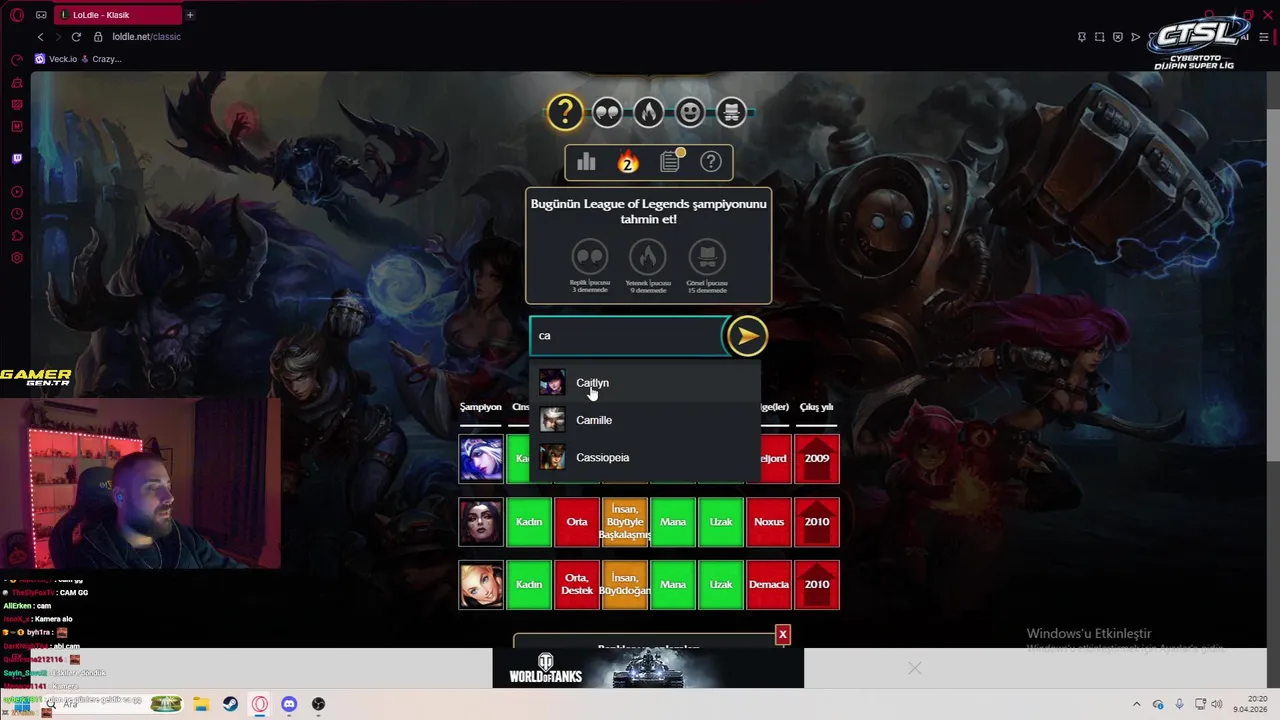
Task: Click the Replik ipucu quote clue button
Action: tap(590, 265)
